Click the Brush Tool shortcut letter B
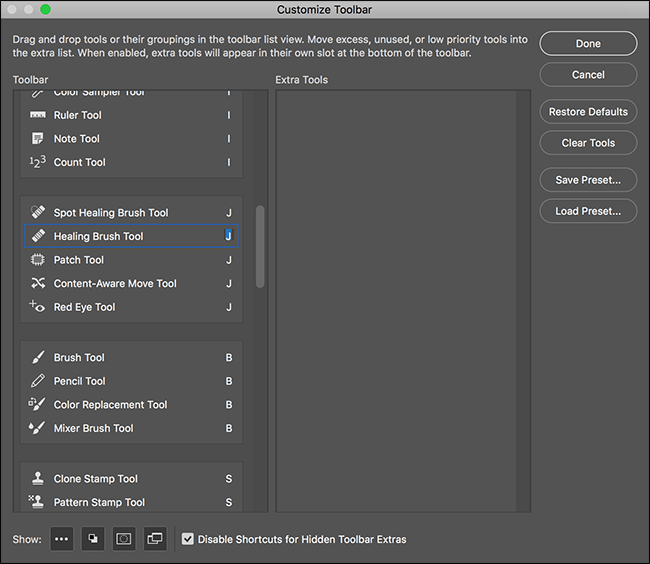 pyautogui.click(x=229, y=357)
